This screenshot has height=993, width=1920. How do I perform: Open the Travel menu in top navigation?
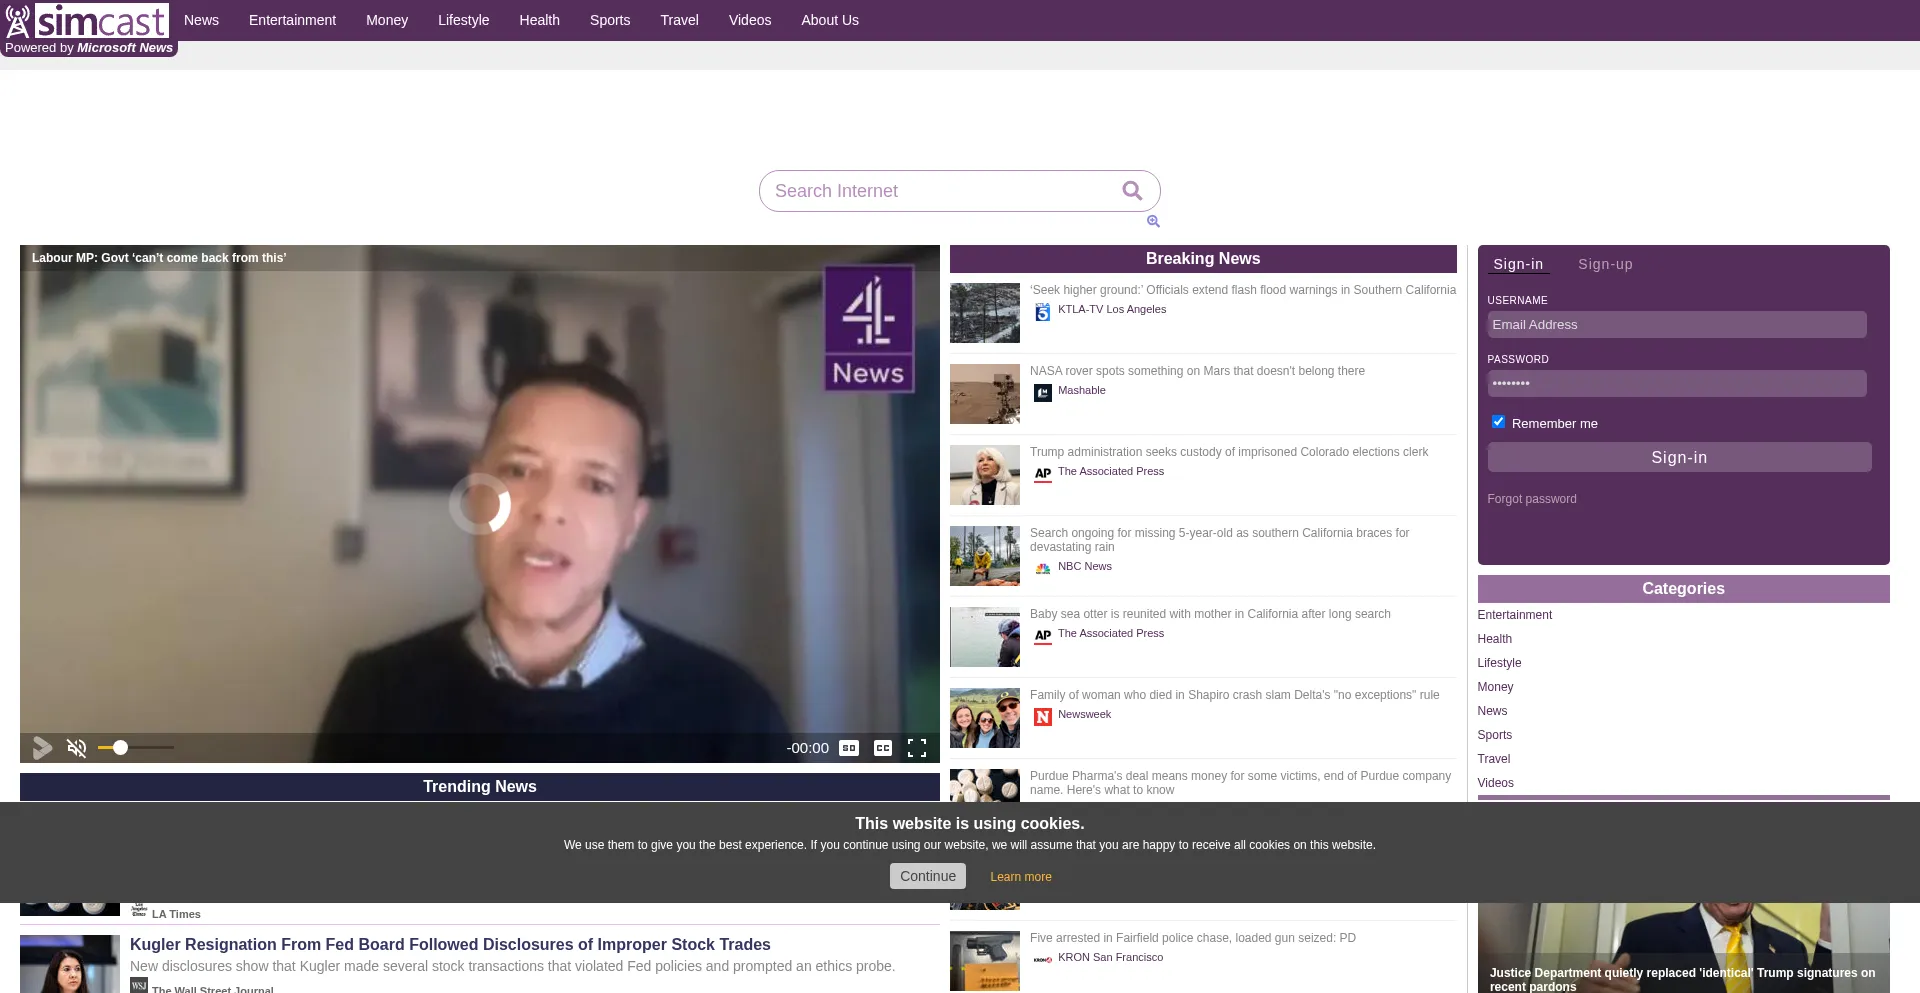(679, 20)
